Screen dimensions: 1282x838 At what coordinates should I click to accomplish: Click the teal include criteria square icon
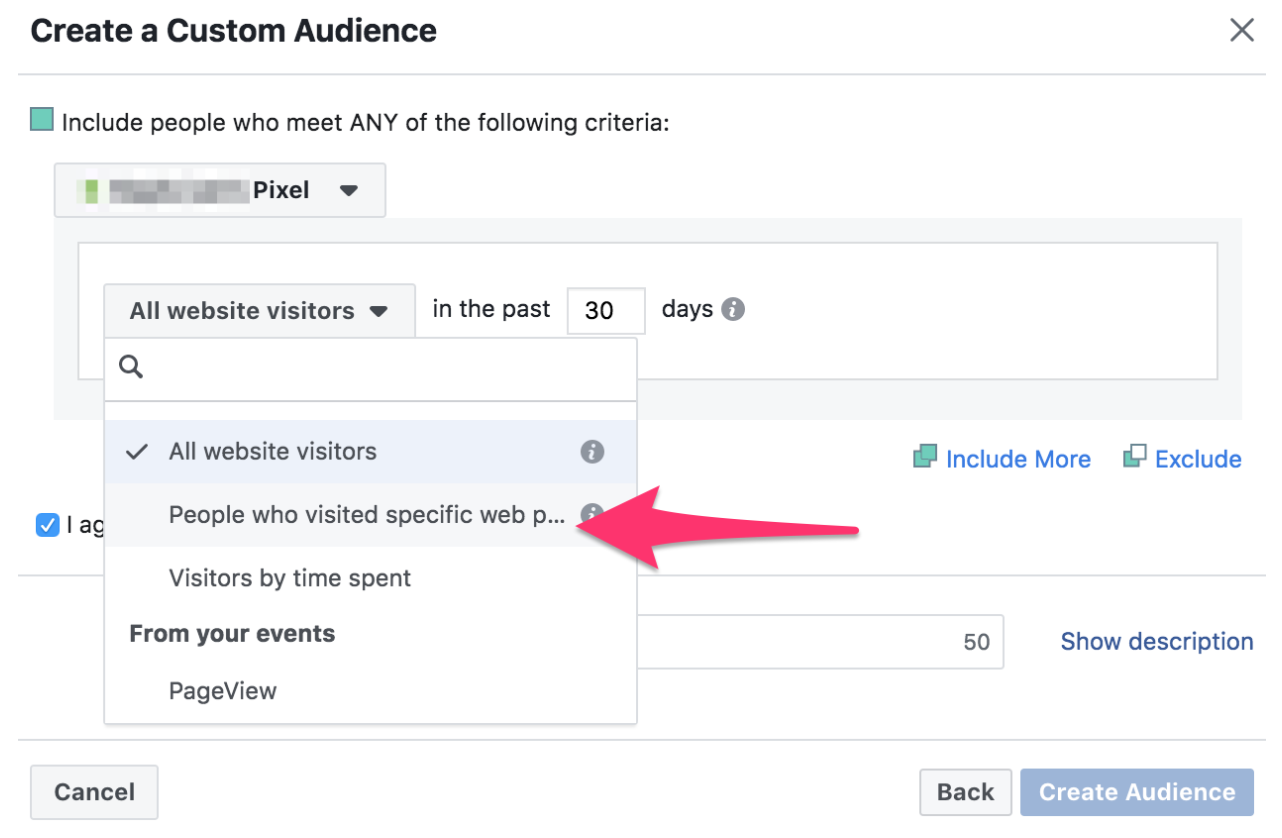(42, 122)
